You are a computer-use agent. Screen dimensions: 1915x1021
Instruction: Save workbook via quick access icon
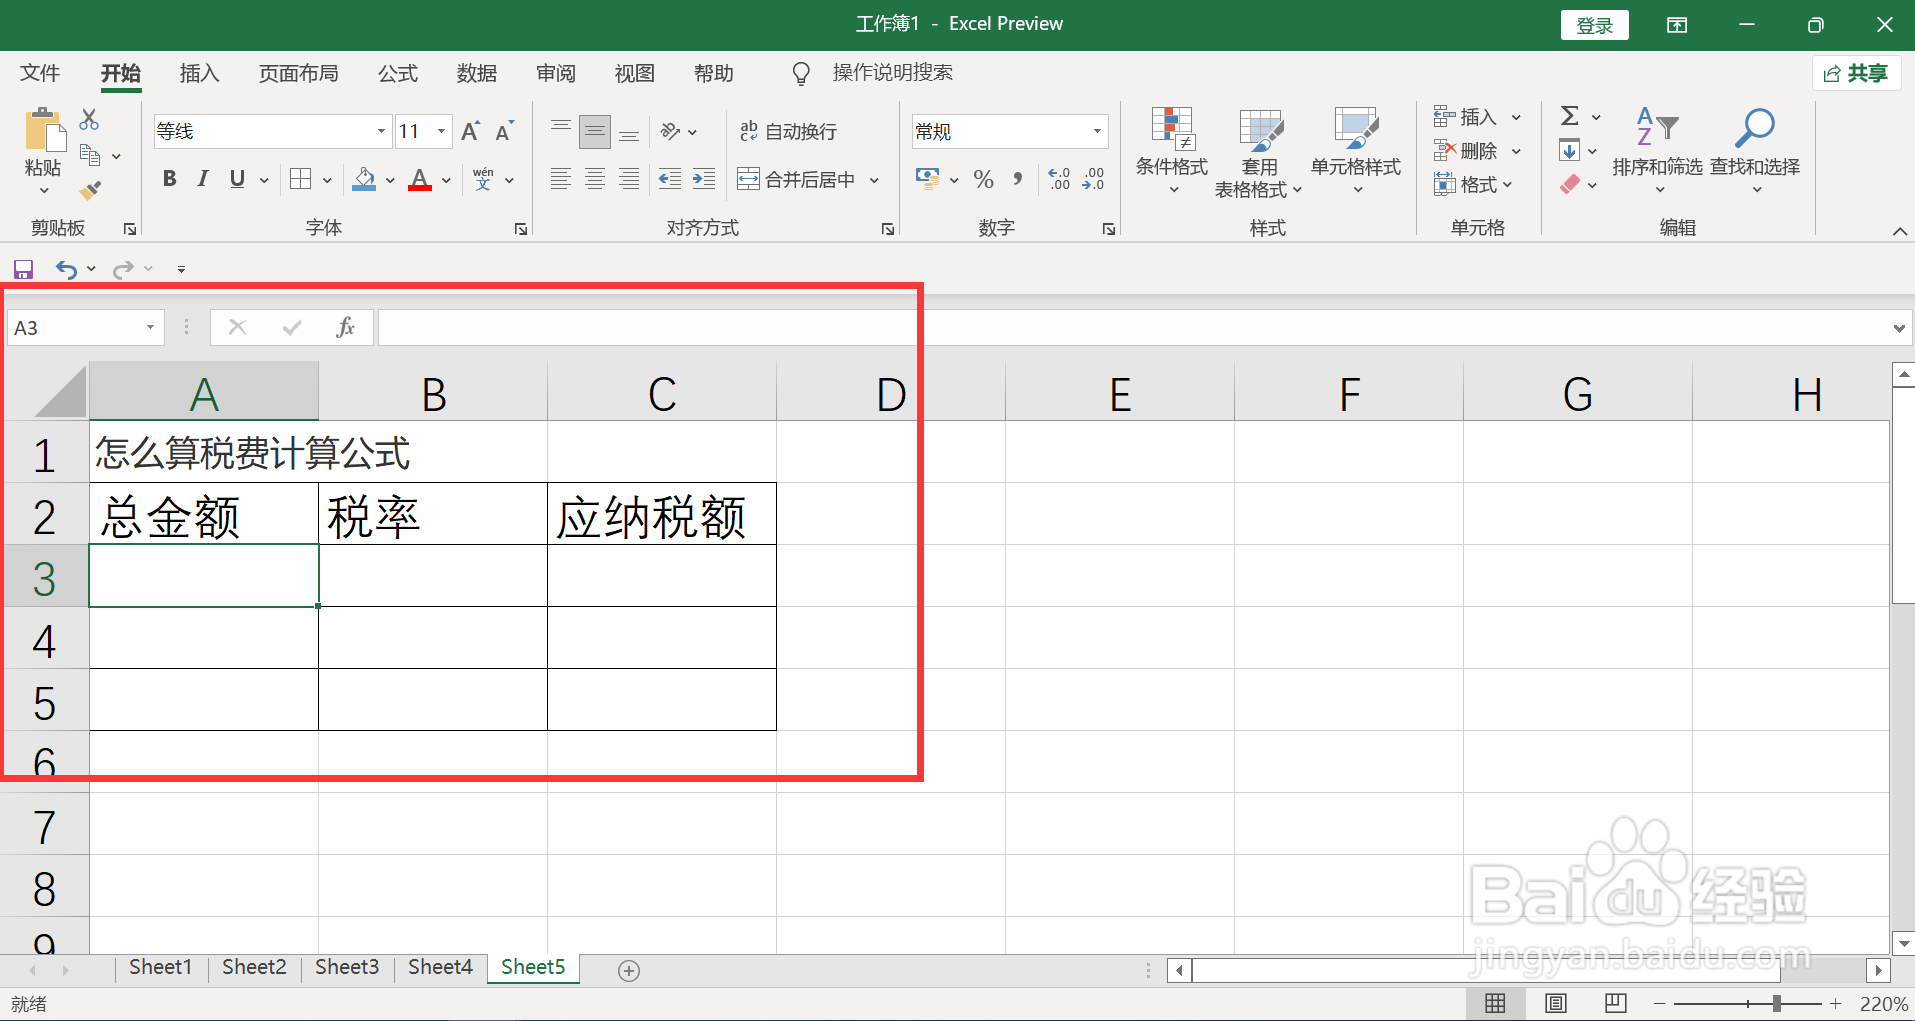pyautogui.click(x=23, y=269)
